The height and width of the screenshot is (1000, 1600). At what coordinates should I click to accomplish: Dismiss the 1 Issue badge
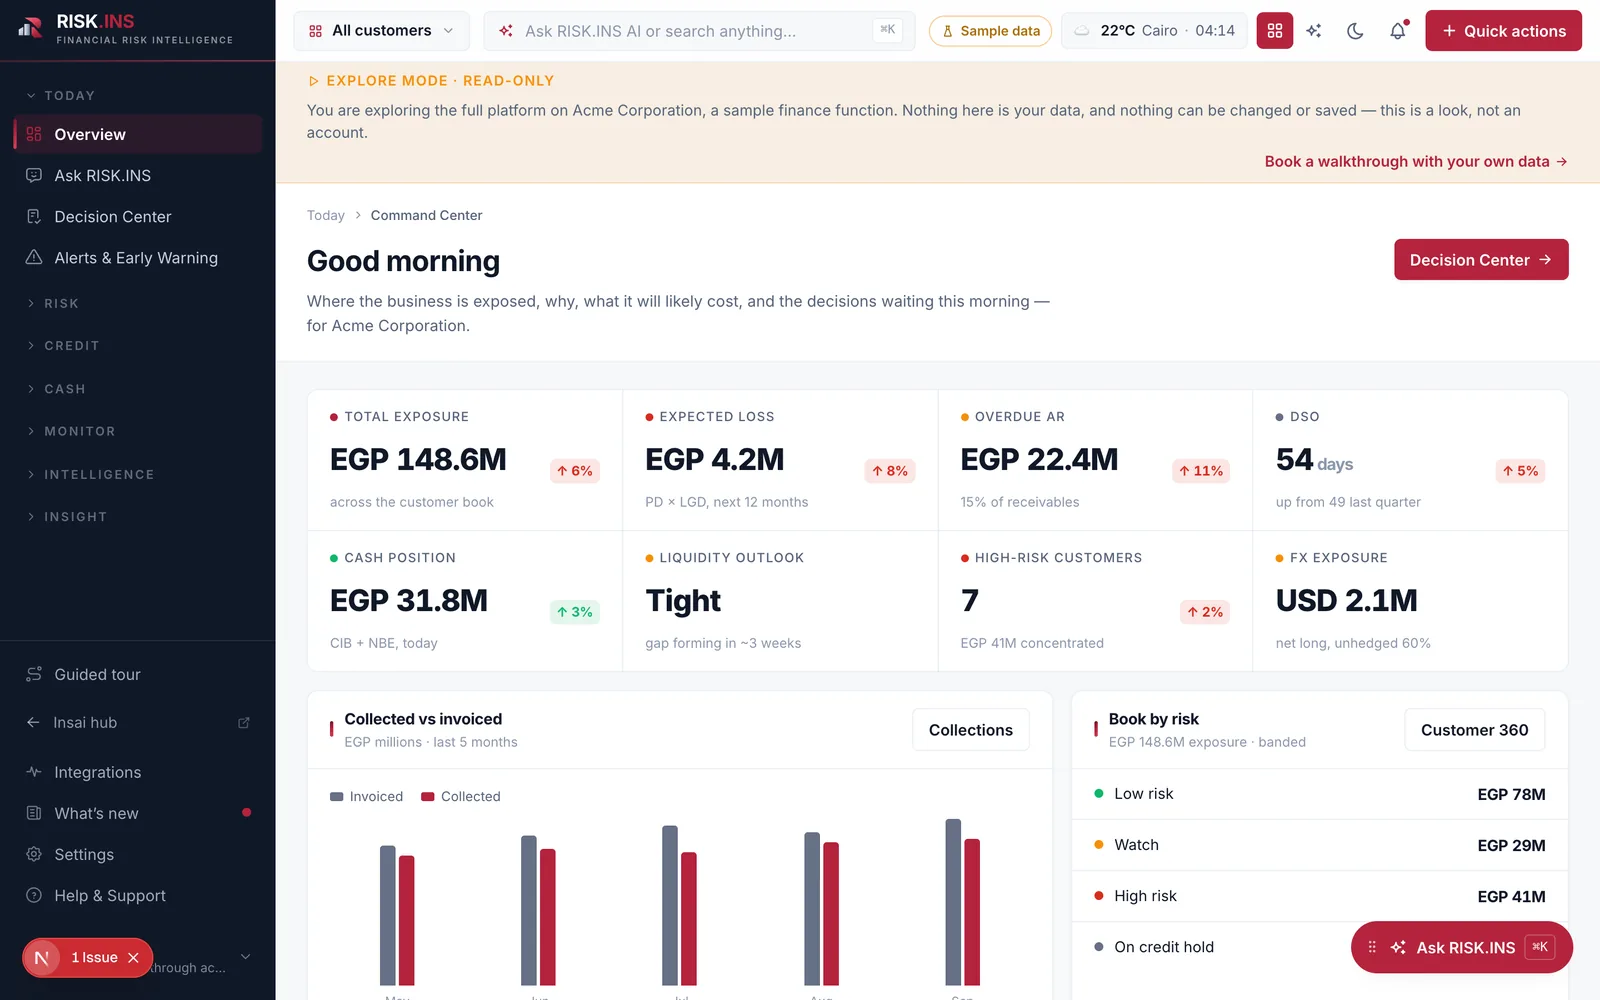click(133, 958)
